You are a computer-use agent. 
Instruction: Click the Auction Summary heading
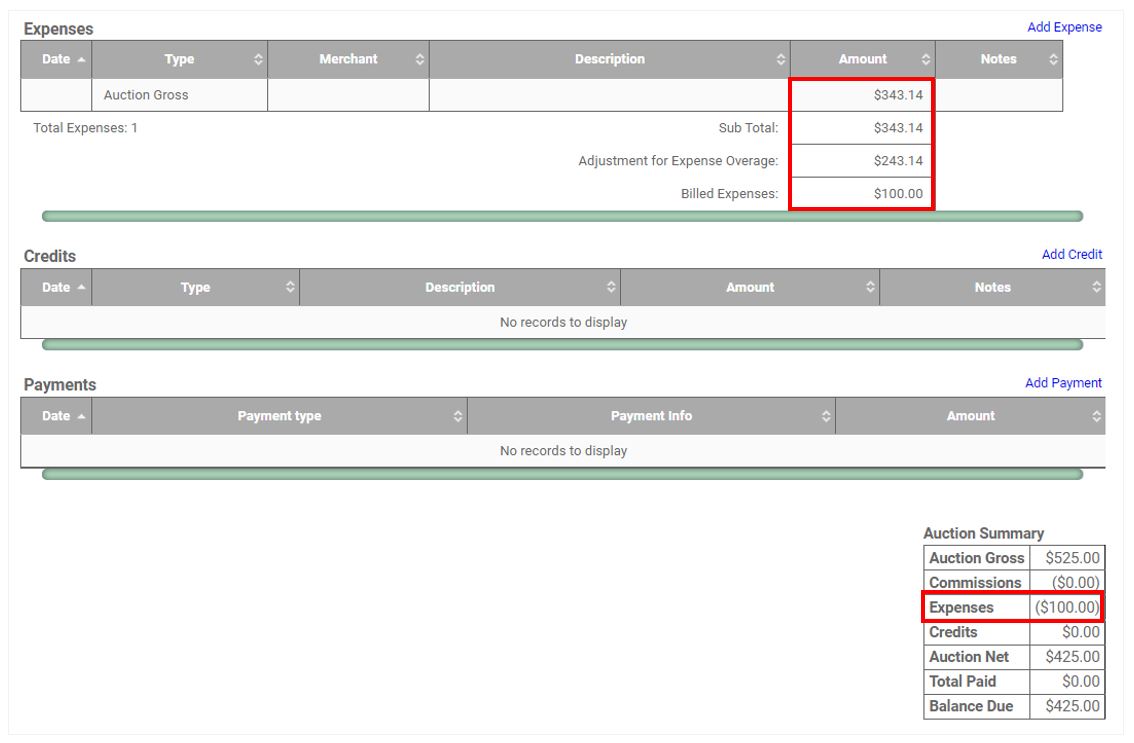pos(984,533)
